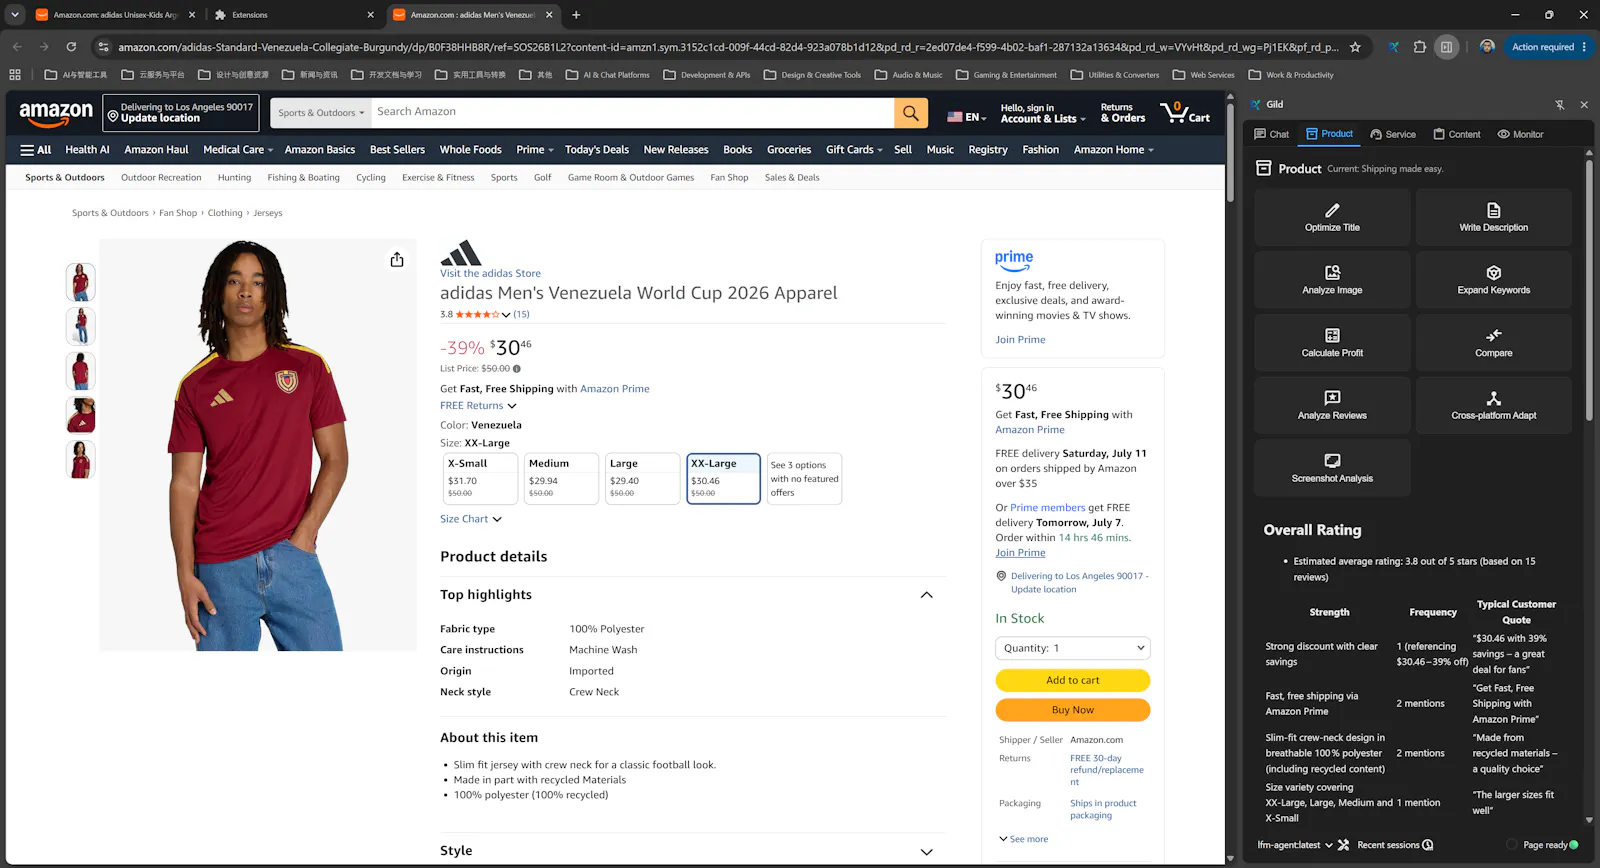Open Today's Deals in the nav bar
Viewport: 1600px width, 868px height.
597,150
